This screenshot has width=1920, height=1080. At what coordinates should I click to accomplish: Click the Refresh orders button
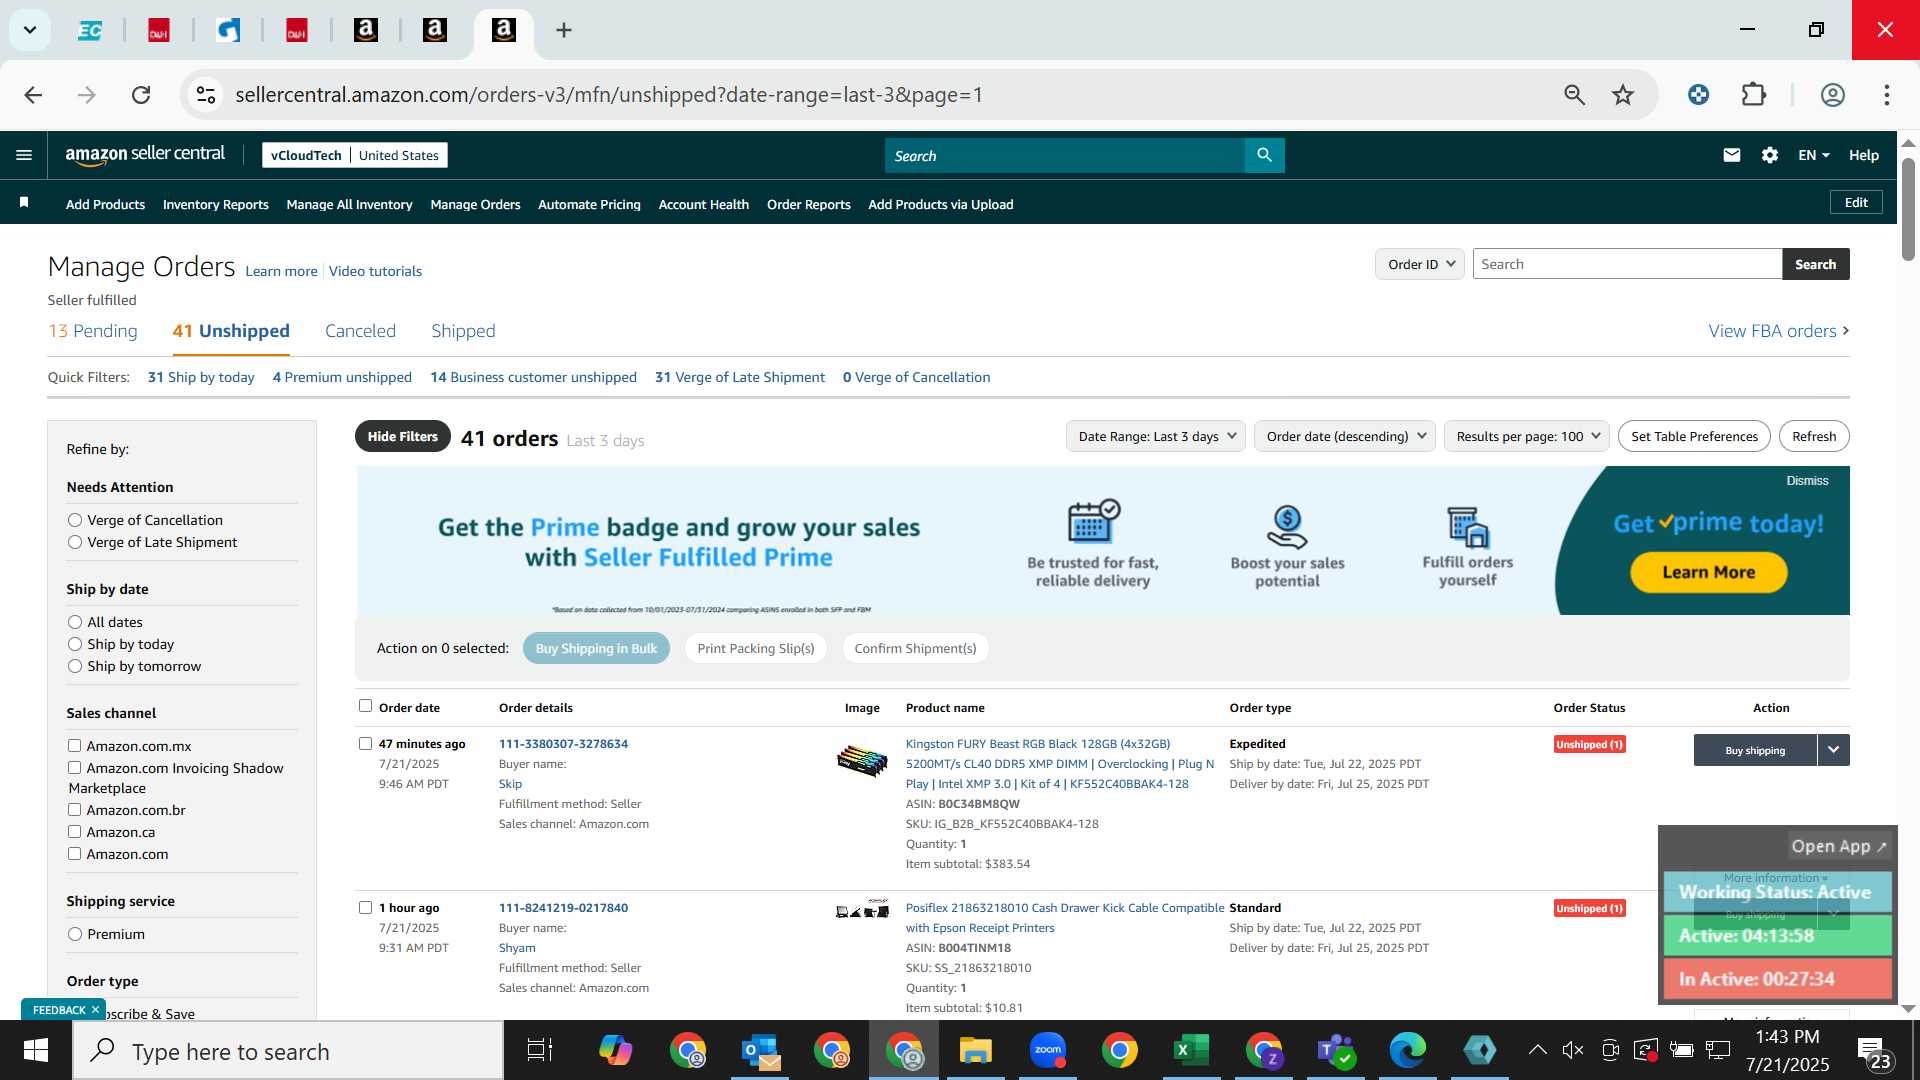(x=1814, y=436)
